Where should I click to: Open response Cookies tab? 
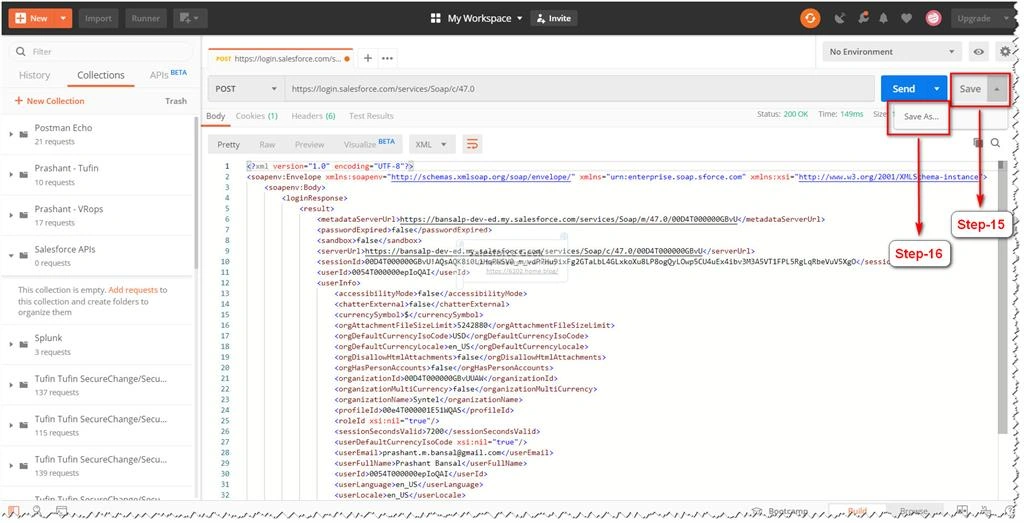click(257, 116)
